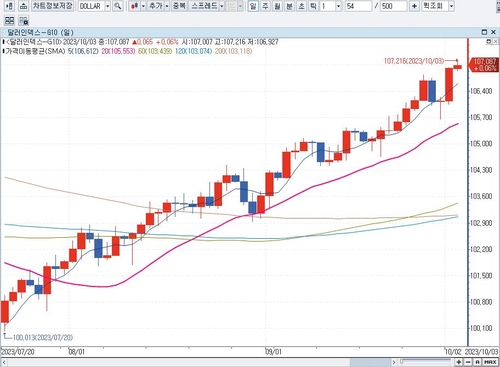The height and width of the screenshot is (367, 500).
Task: Select the 틱 tick period toggle
Action: tap(313, 6)
